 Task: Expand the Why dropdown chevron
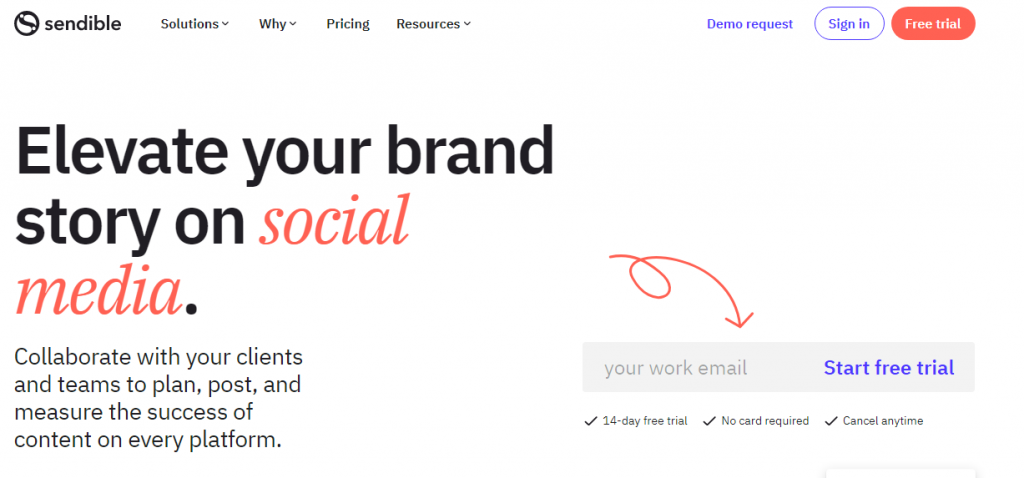point(293,24)
